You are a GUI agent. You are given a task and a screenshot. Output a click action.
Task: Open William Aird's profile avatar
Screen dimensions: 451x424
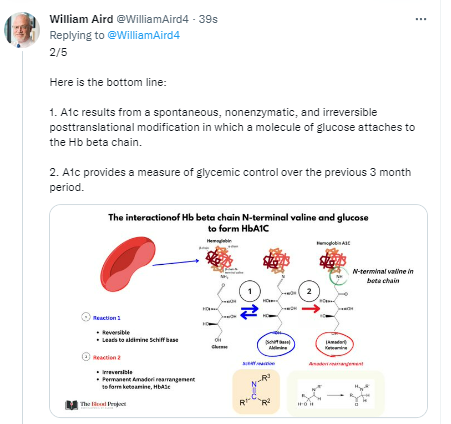tap(22, 30)
